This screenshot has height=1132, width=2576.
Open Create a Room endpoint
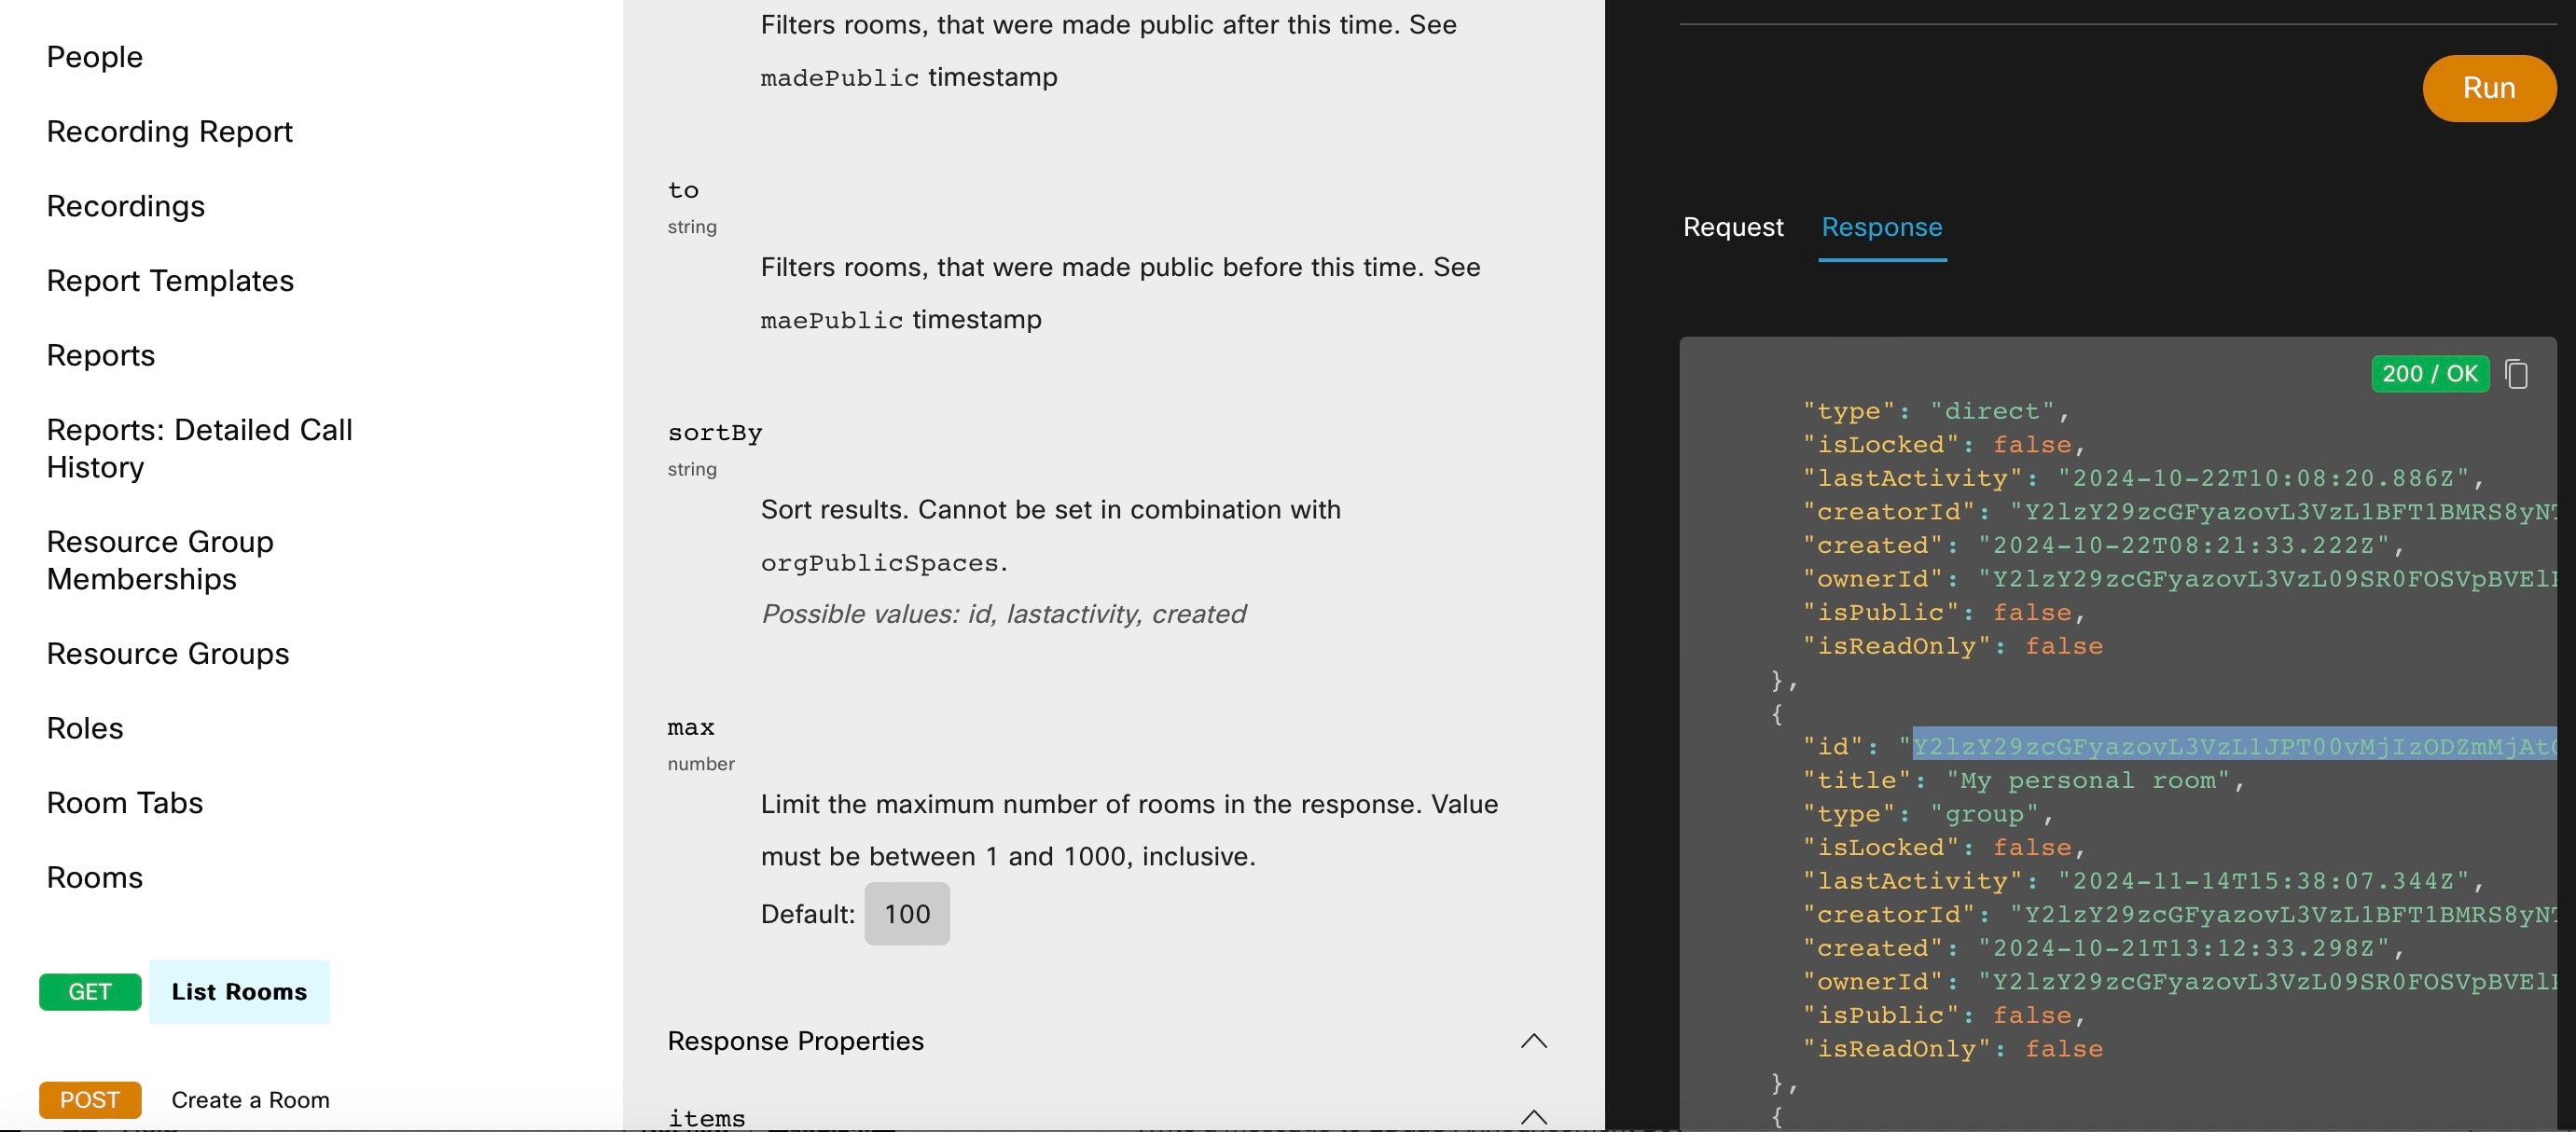(250, 1099)
